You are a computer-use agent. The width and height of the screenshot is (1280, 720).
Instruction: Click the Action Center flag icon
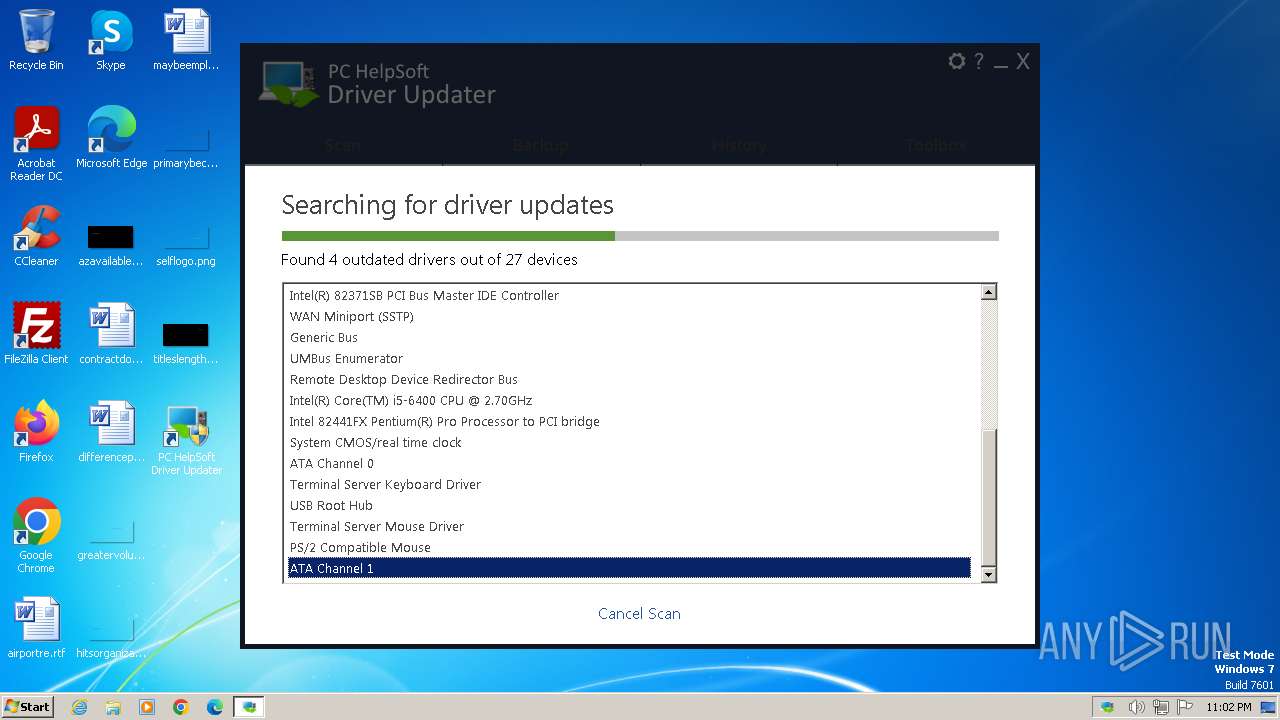[1185, 707]
